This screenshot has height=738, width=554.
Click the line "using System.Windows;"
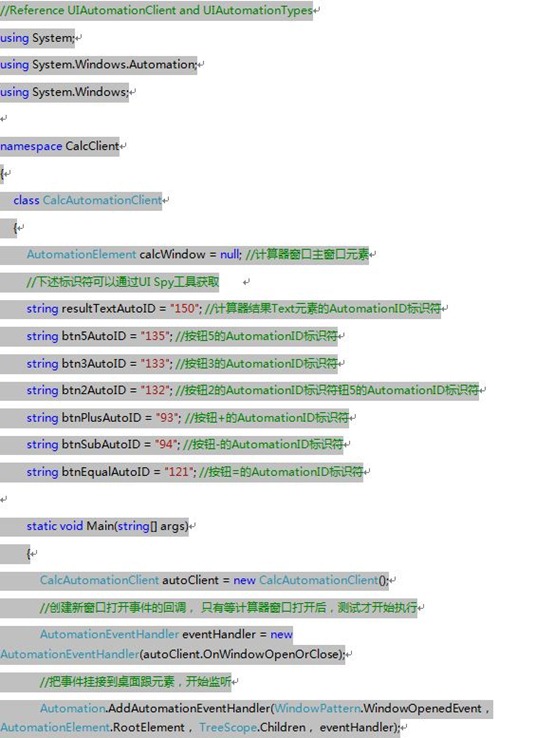[64, 92]
